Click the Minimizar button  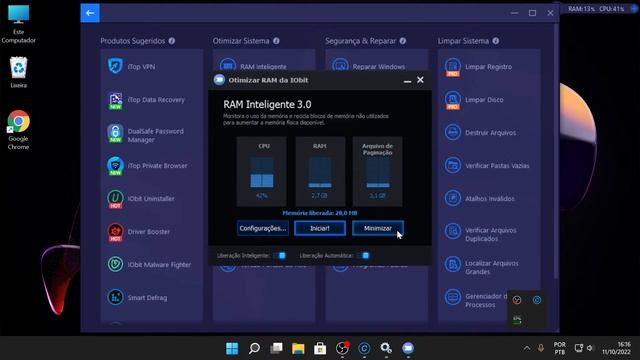(x=378, y=228)
